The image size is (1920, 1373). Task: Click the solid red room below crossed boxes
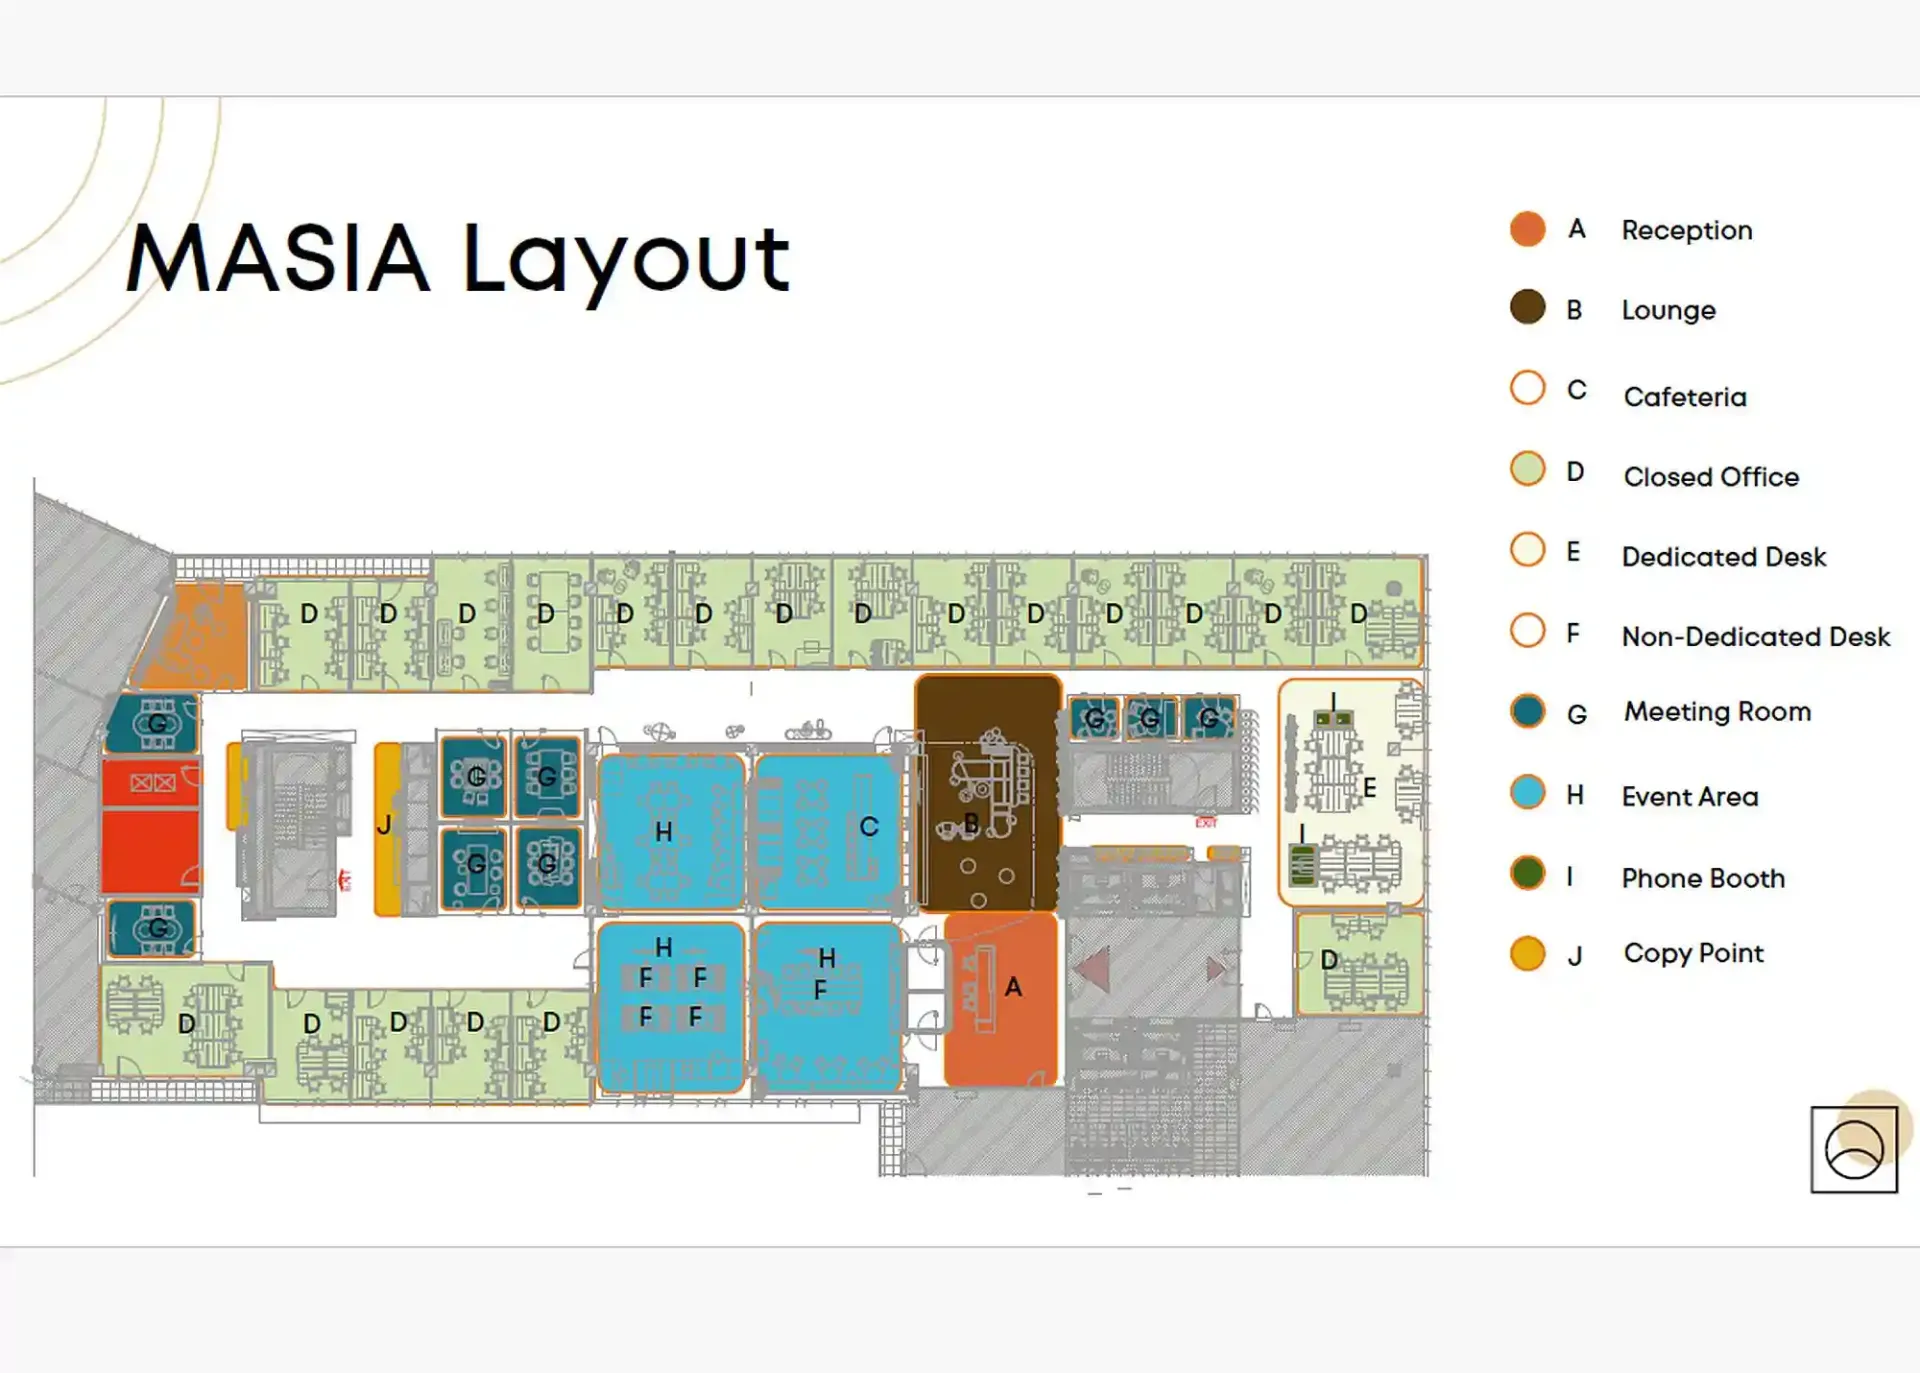coord(151,851)
